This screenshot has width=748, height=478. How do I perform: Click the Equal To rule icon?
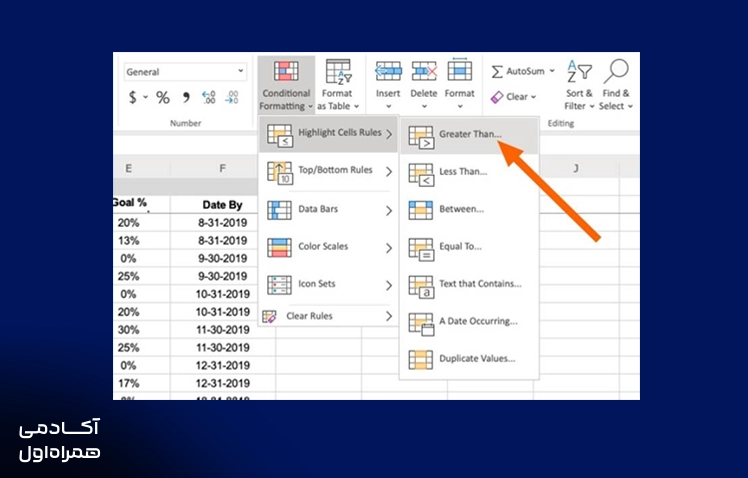tap(421, 249)
